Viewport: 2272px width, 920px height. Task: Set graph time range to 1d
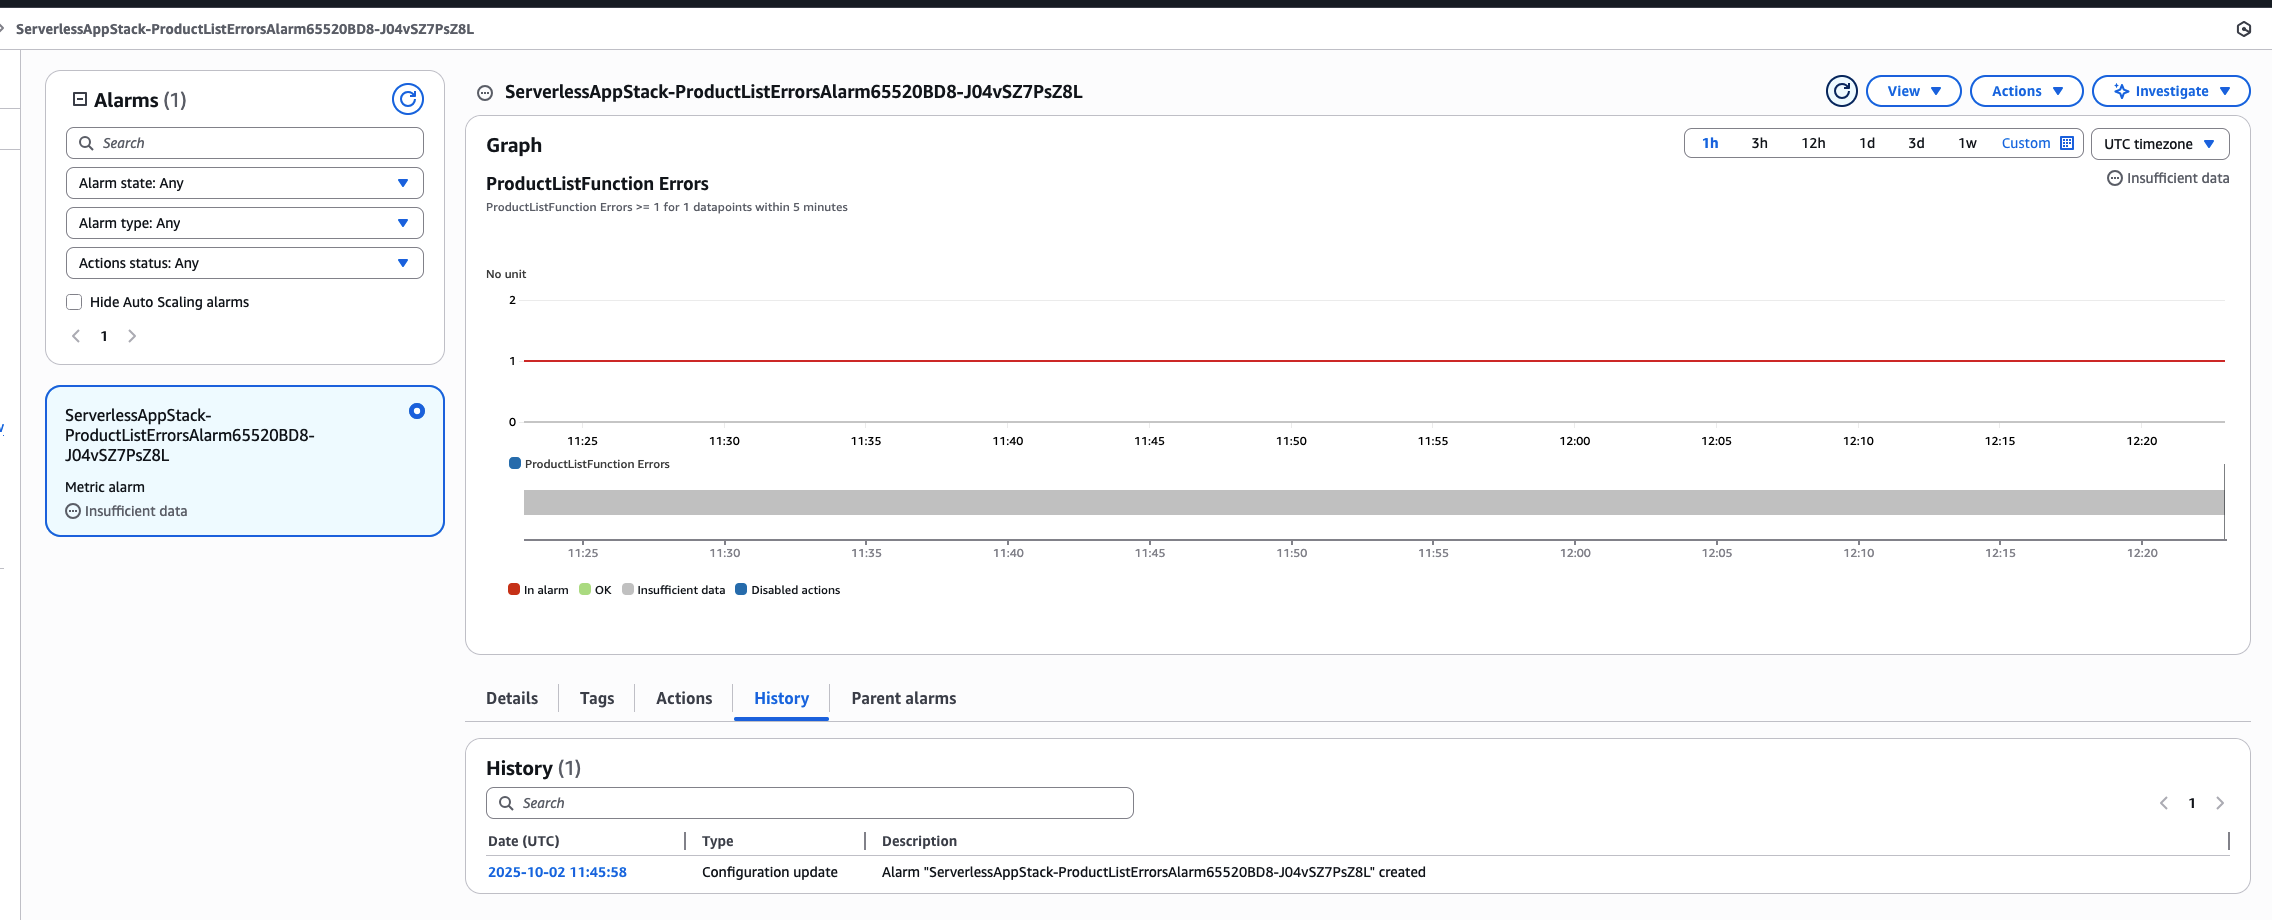[x=1867, y=143]
